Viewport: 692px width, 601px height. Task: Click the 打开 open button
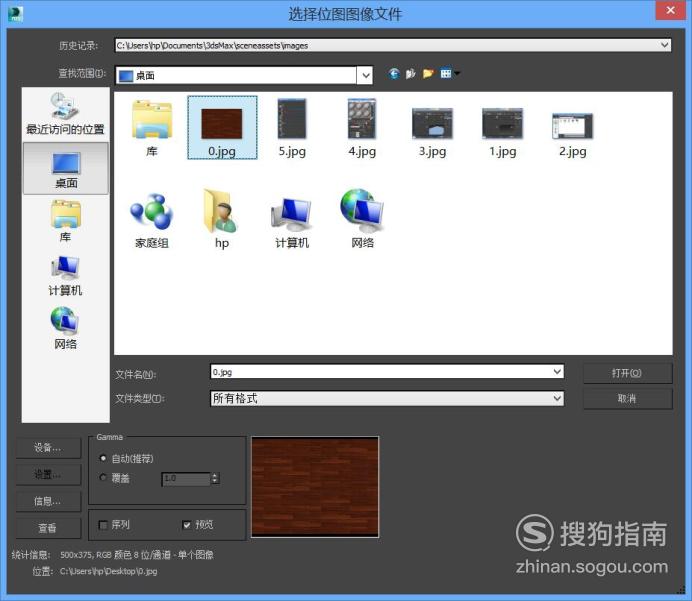[628, 373]
